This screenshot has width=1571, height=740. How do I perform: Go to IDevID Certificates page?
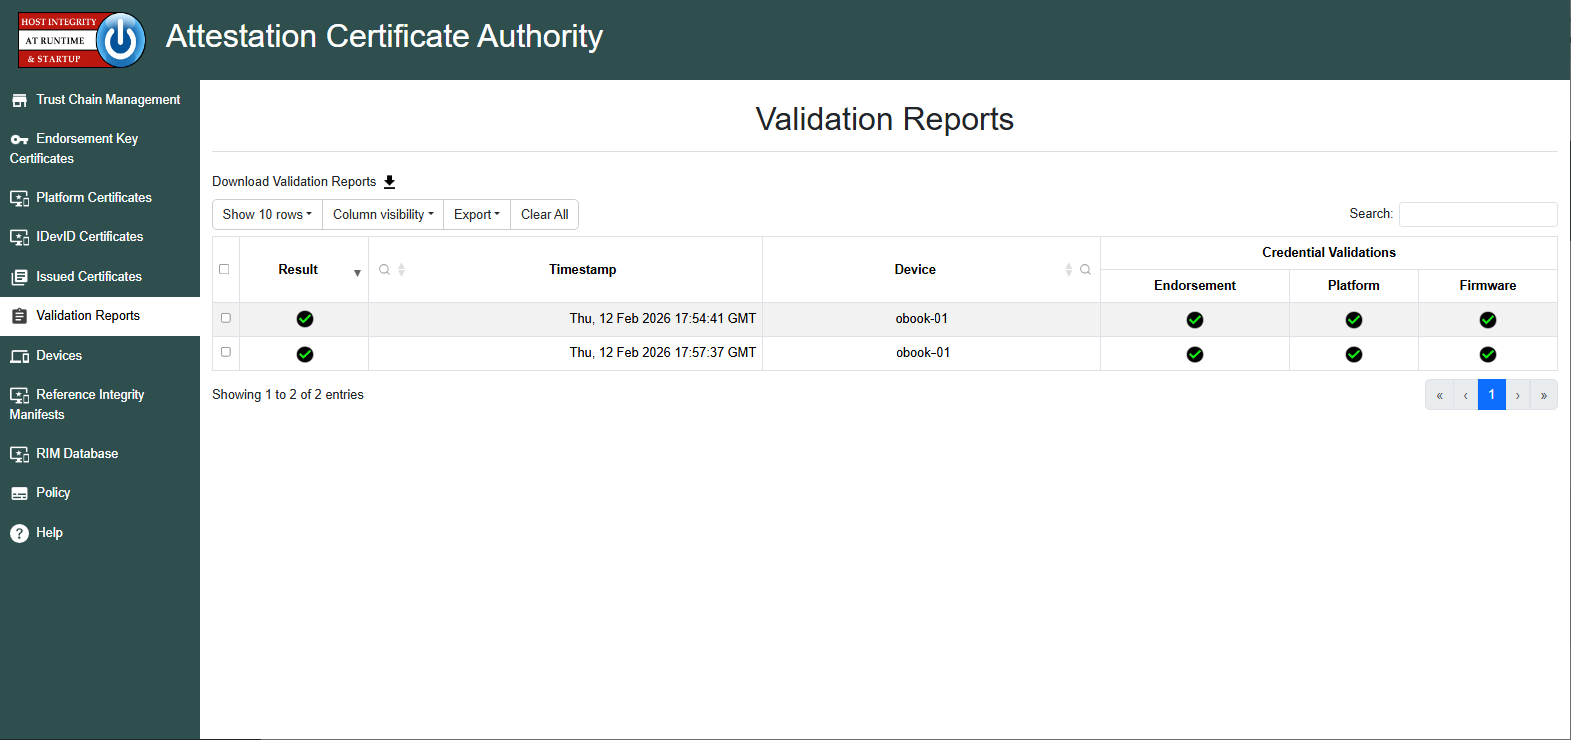click(90, 237)
